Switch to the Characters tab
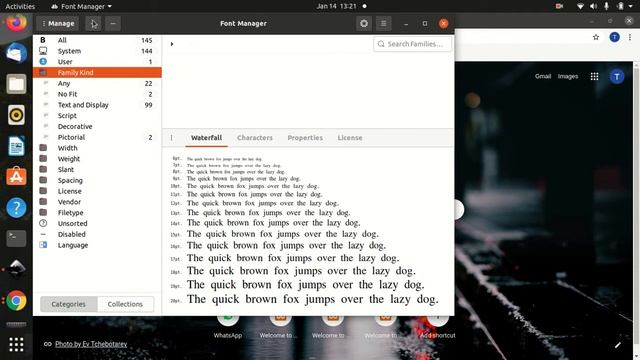 pos(255,138)
